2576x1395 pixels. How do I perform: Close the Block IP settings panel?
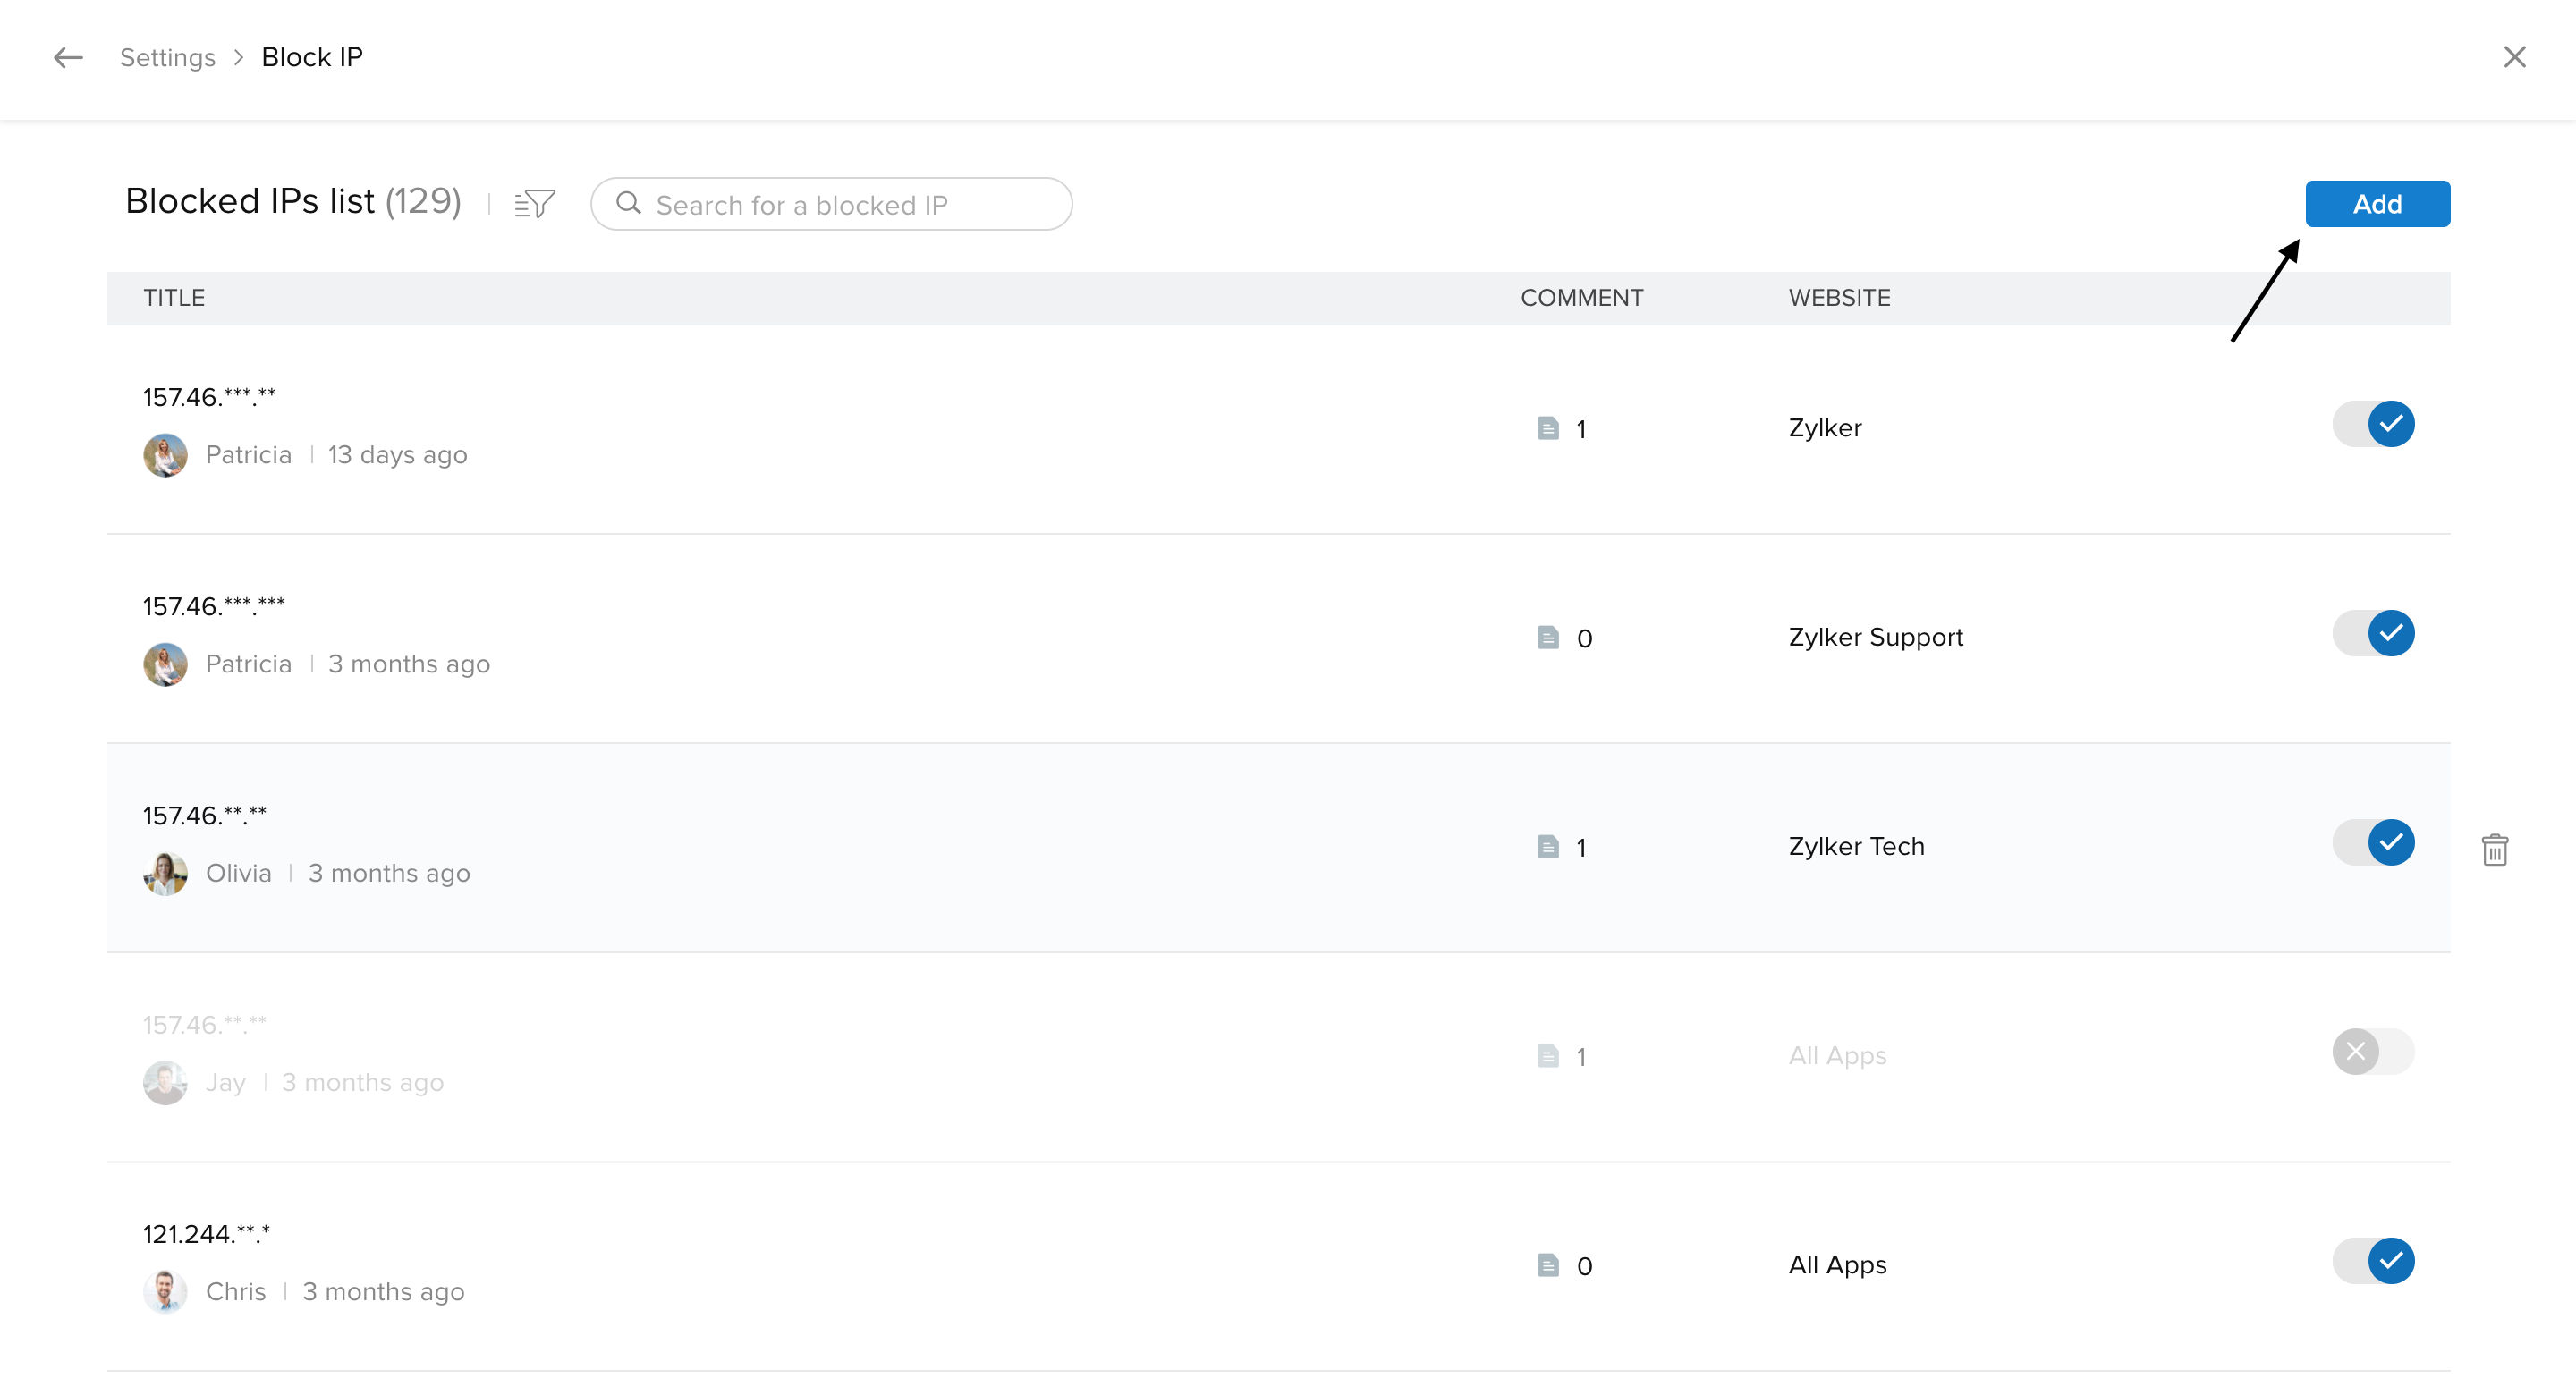[x=2514, y=57]
